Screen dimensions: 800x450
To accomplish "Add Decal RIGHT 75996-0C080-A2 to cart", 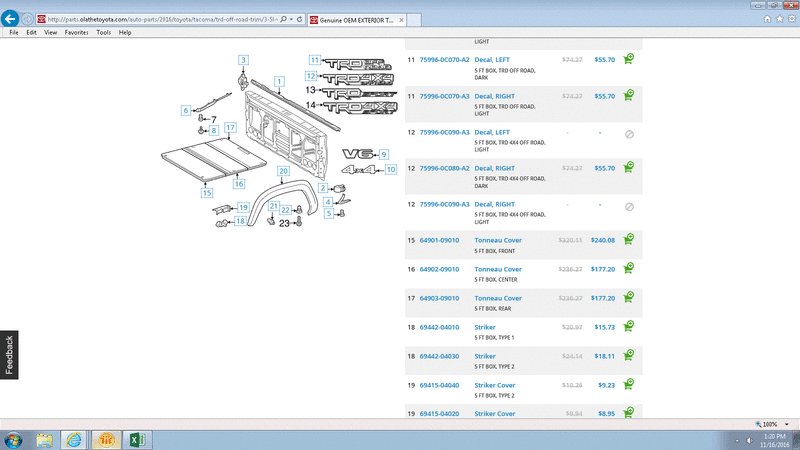I will (629, 167).
